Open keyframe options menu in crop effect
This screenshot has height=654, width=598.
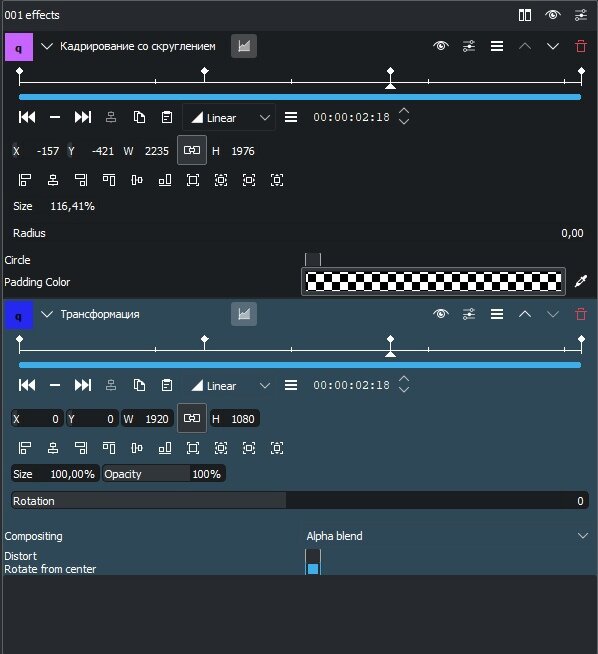[x=291, y=117]
